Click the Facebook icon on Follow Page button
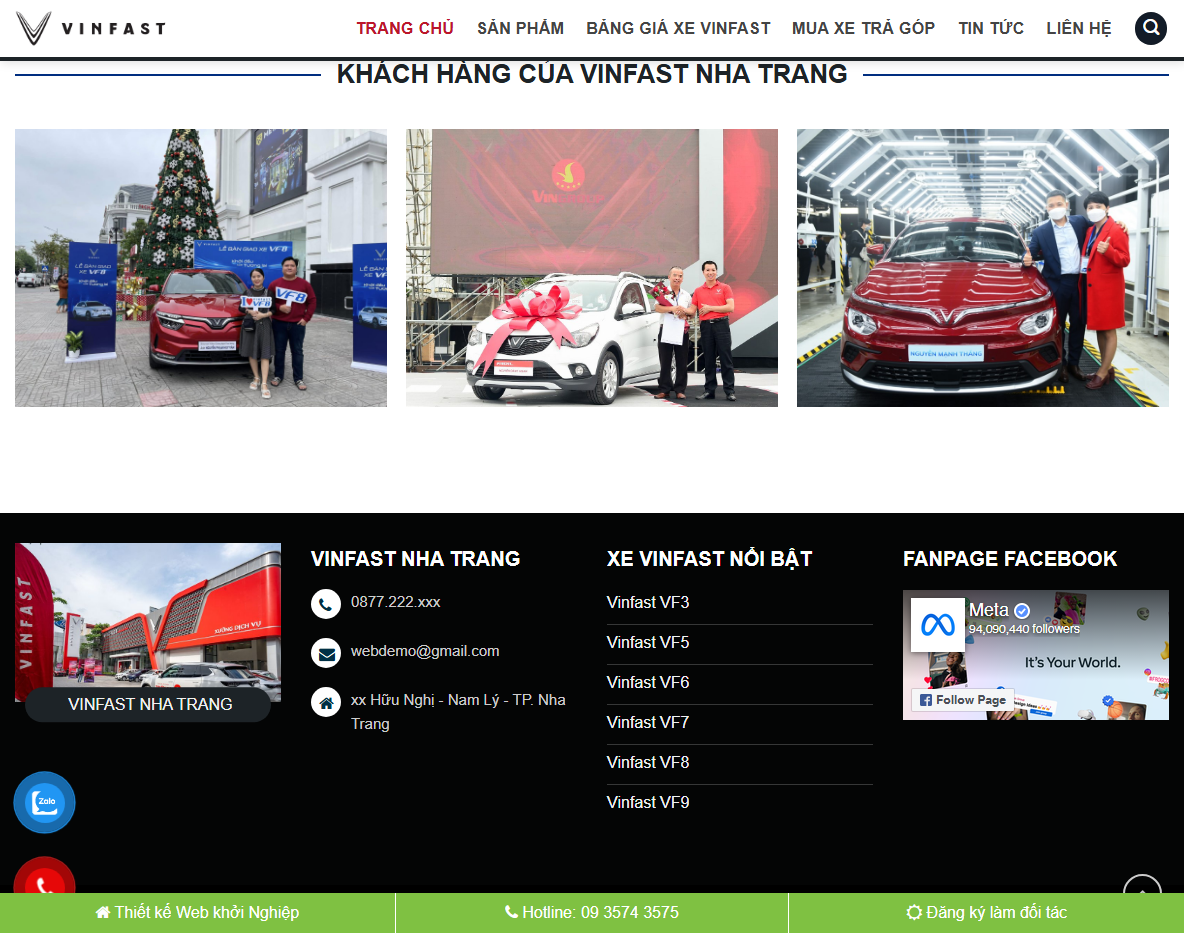Image resolution: width=1184 pixels, height=933 pixels. pyautogui.click(x=927, y=699)
